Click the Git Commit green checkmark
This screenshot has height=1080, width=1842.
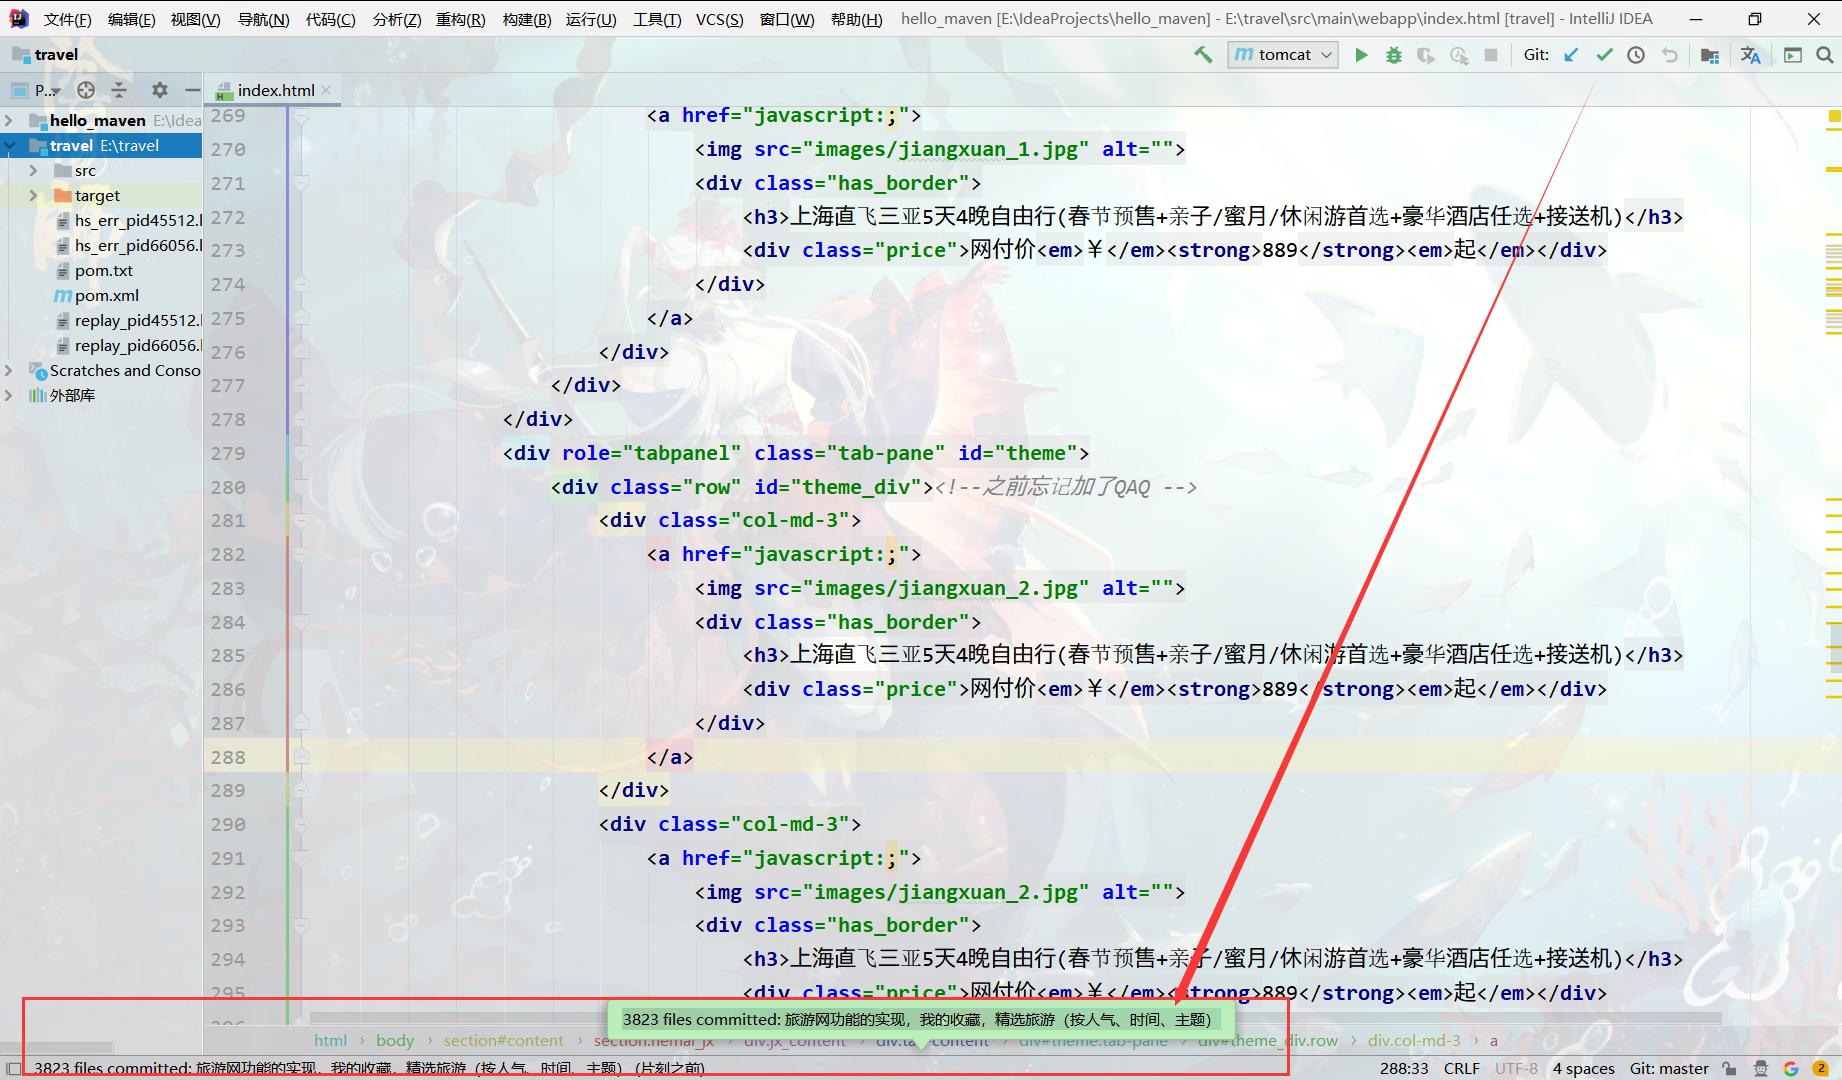(1604, 55)
